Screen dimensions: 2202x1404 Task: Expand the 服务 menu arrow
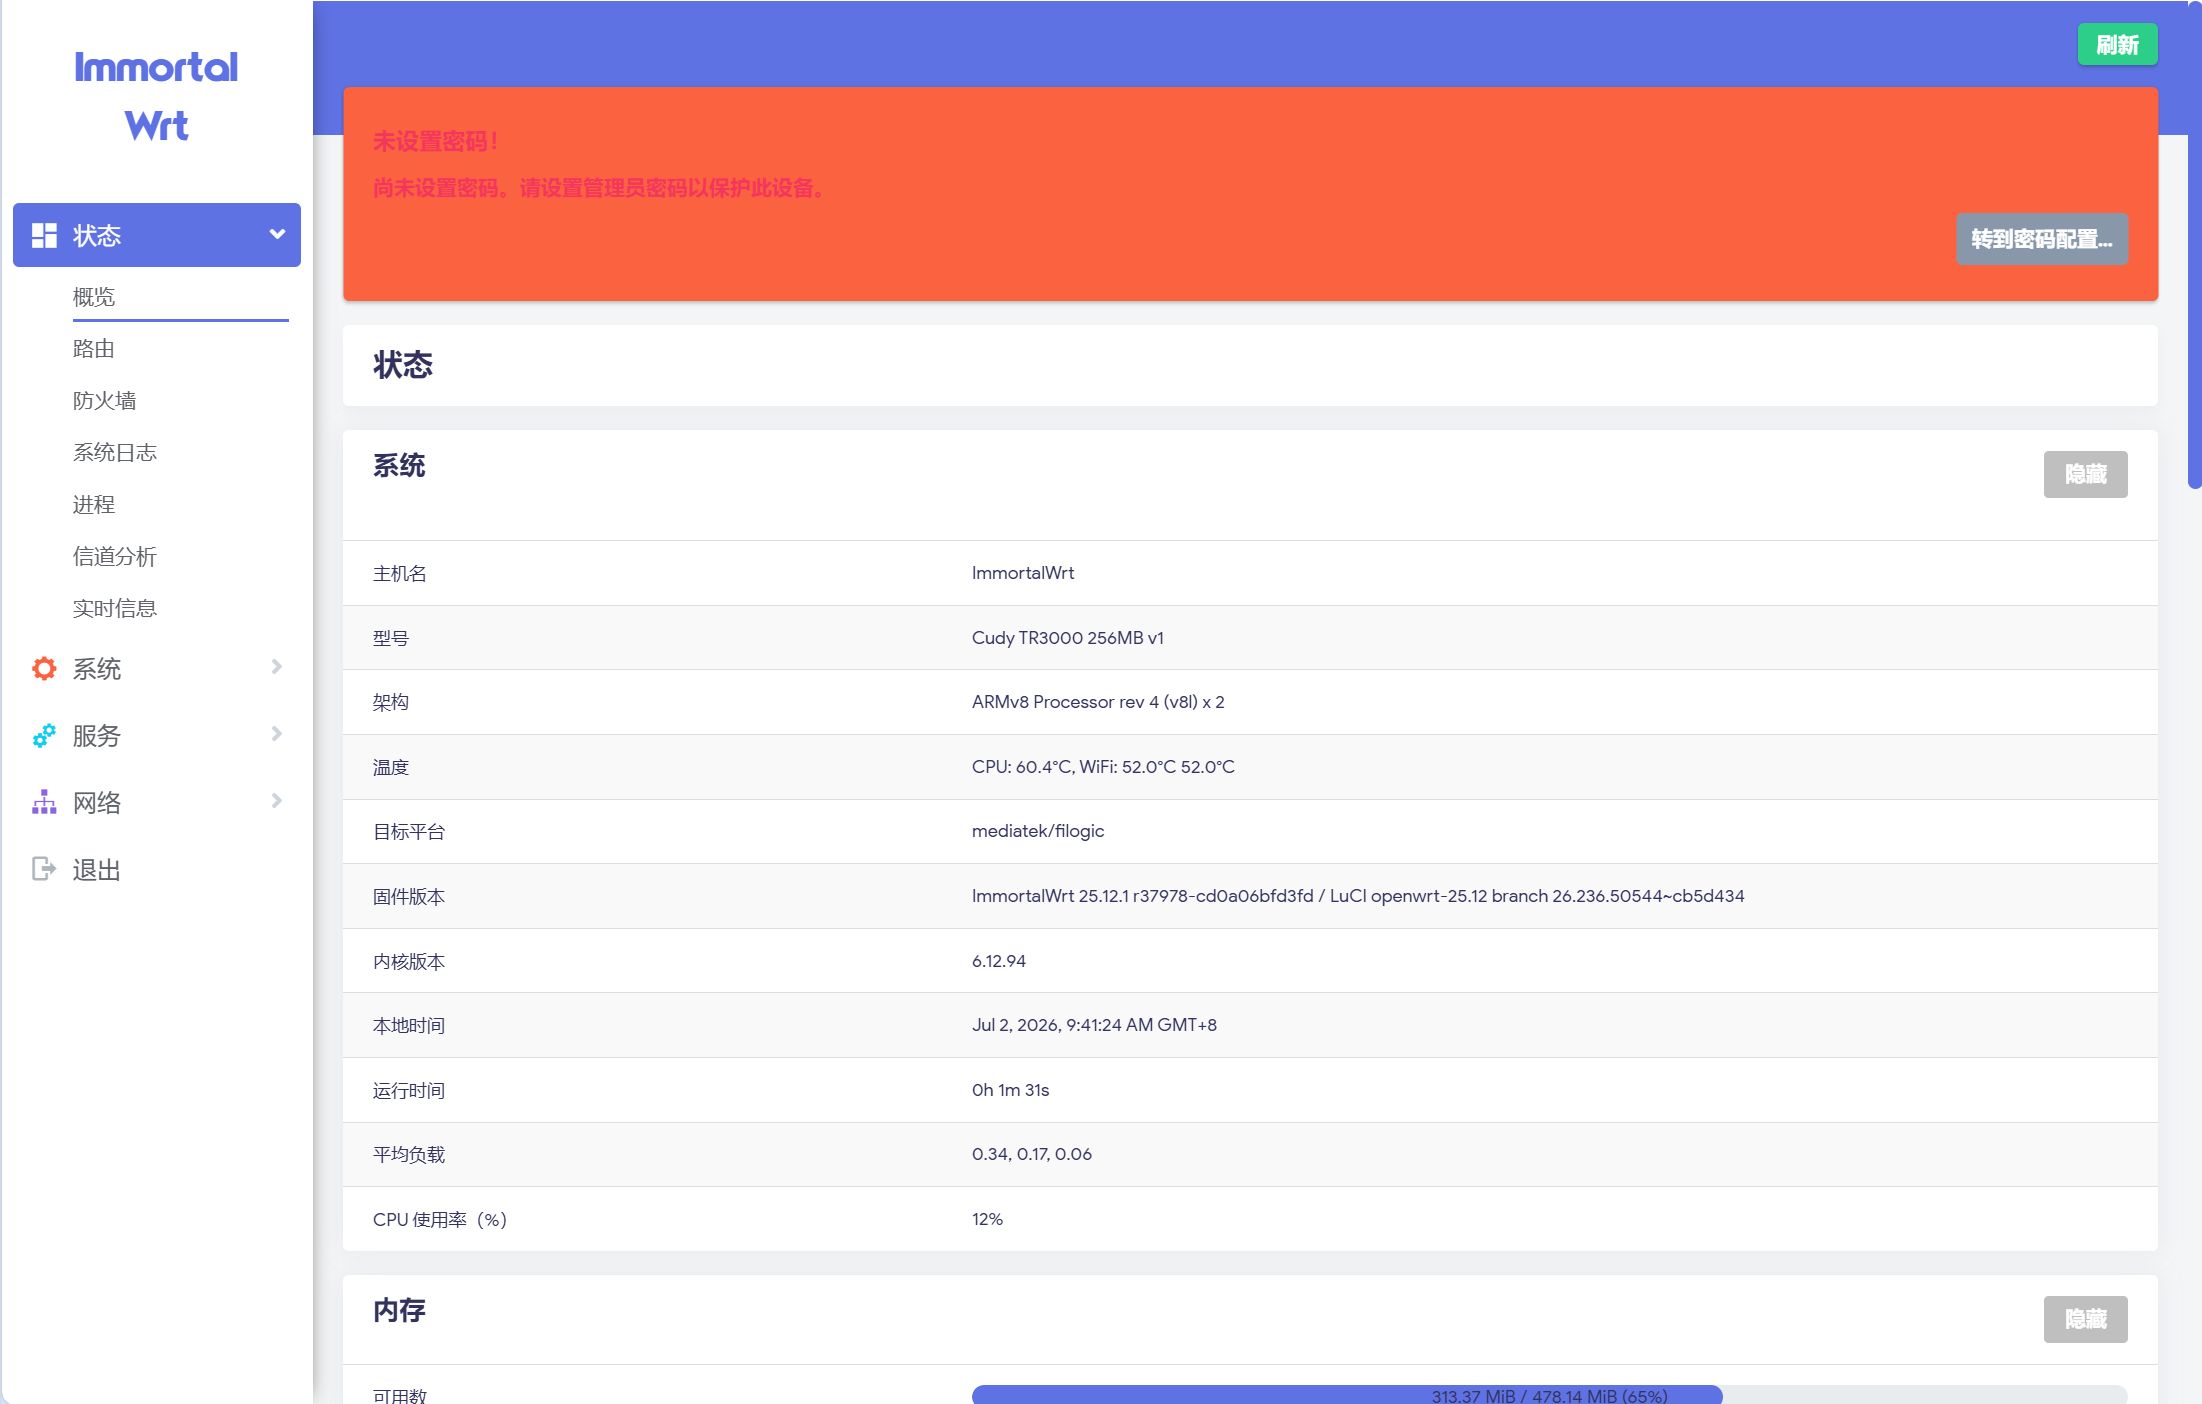tap(277, 734)
